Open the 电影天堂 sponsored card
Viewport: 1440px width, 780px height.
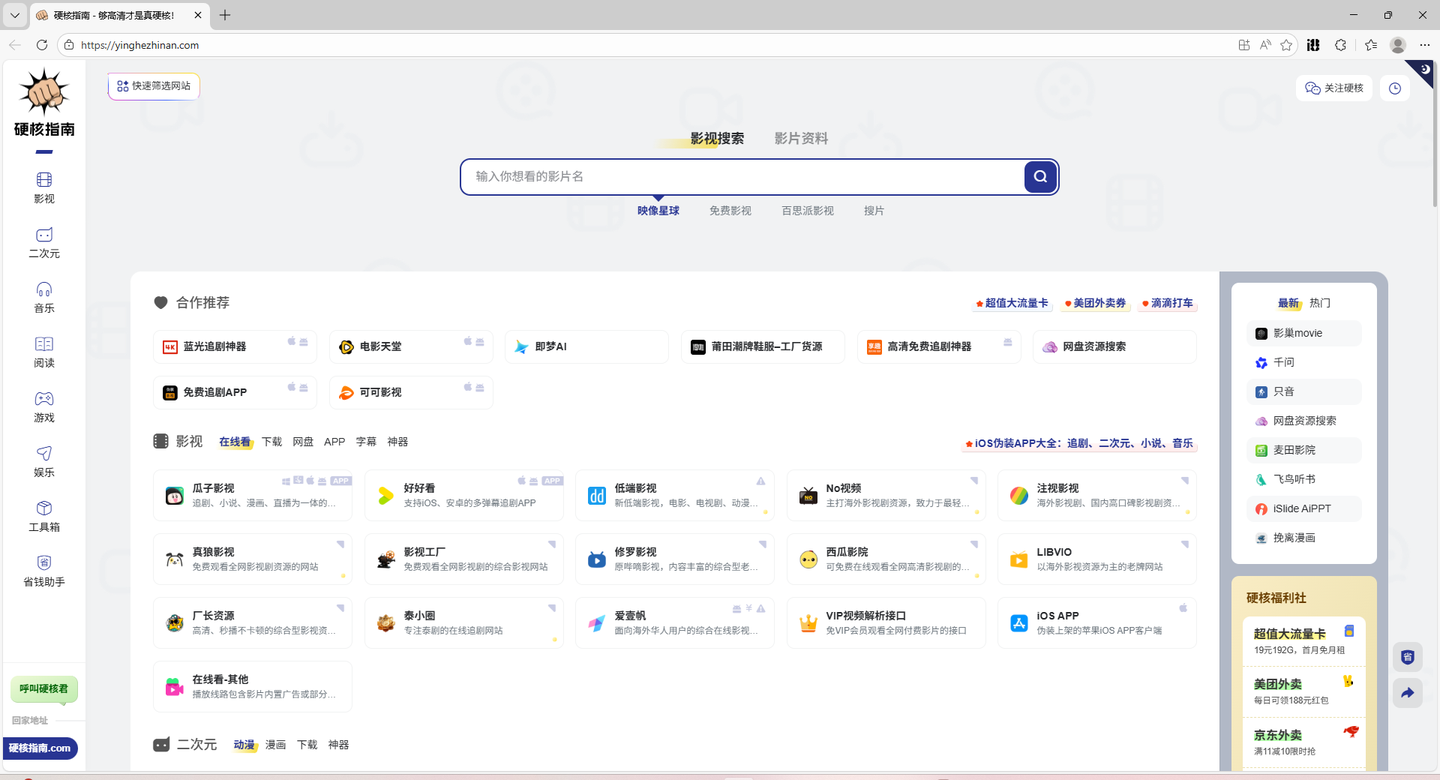(411, 347)
